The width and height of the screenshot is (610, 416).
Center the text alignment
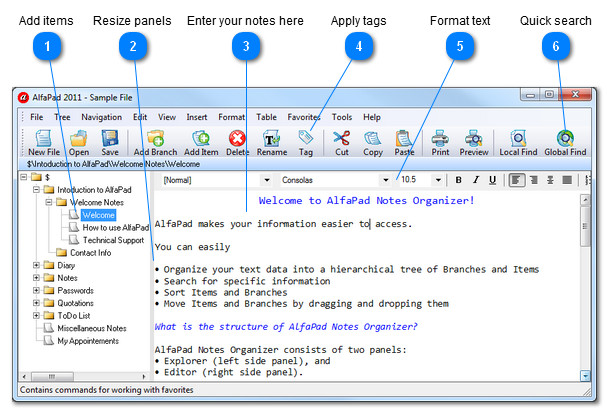point(550,180)
